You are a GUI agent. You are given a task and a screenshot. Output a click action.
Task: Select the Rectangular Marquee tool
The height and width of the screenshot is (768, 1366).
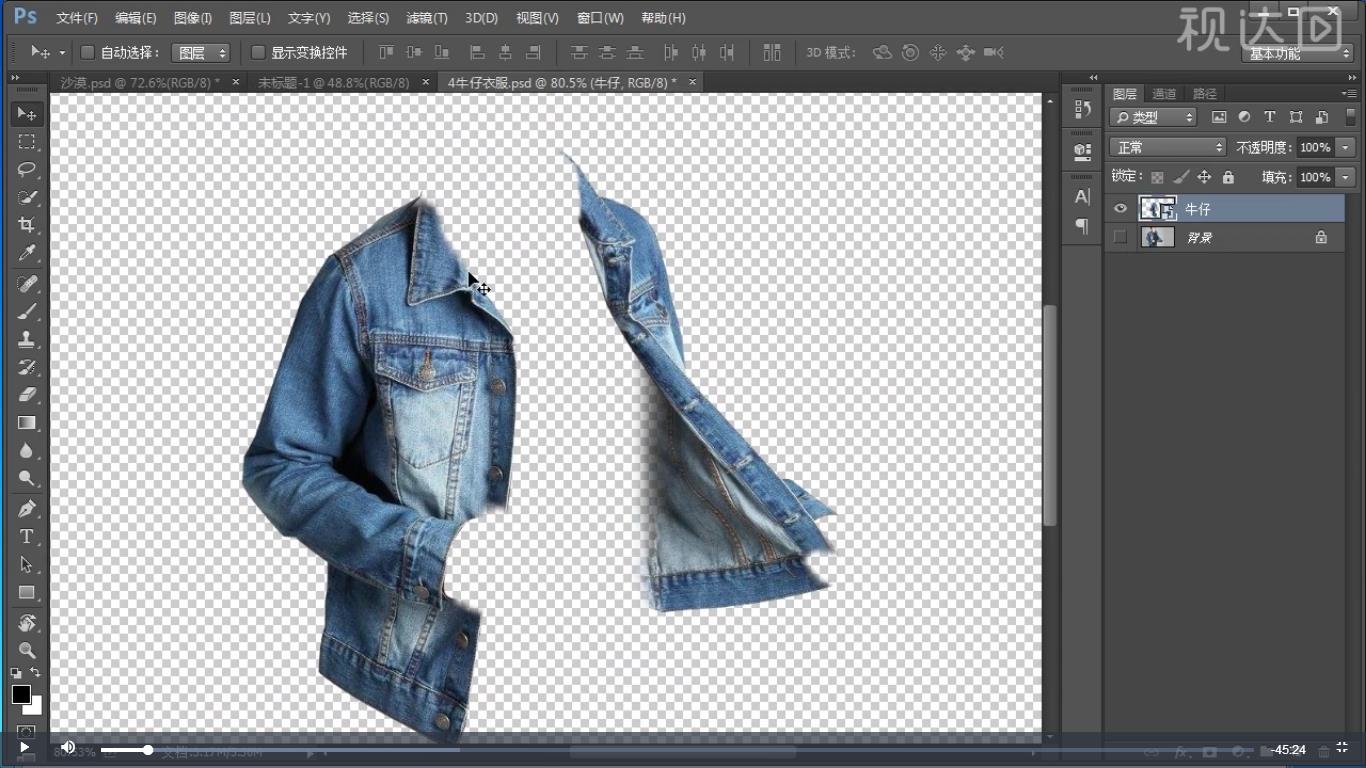[x=27, y=142]
